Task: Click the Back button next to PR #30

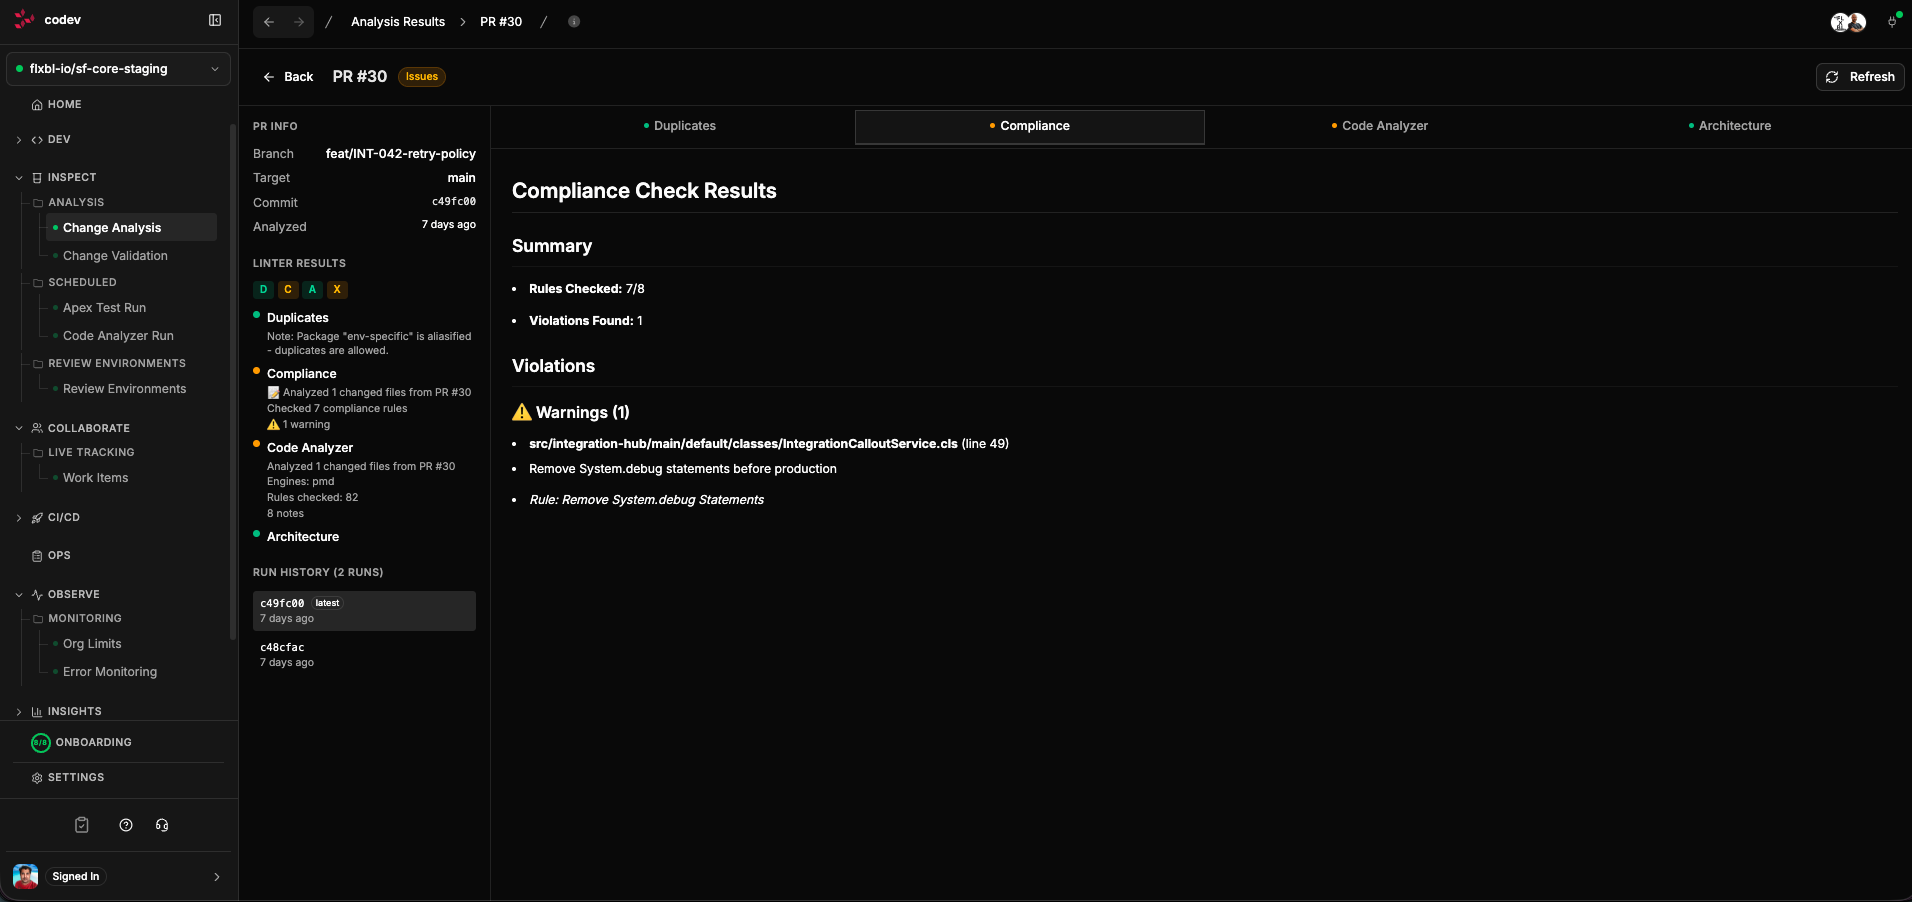Action: (287, 77)
